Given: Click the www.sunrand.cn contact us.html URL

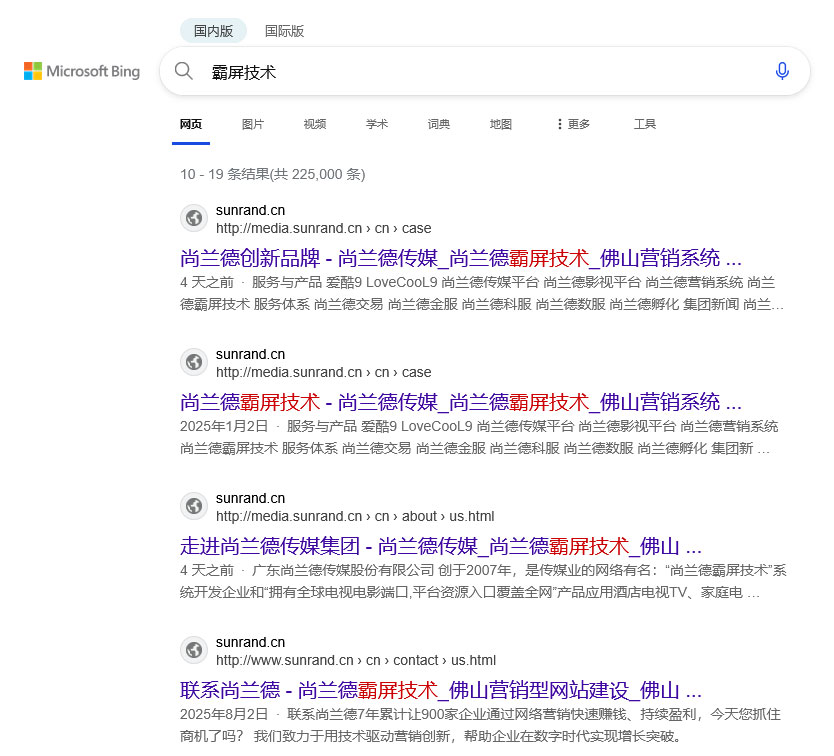Looking at the screenshot, I should point(356,660).
